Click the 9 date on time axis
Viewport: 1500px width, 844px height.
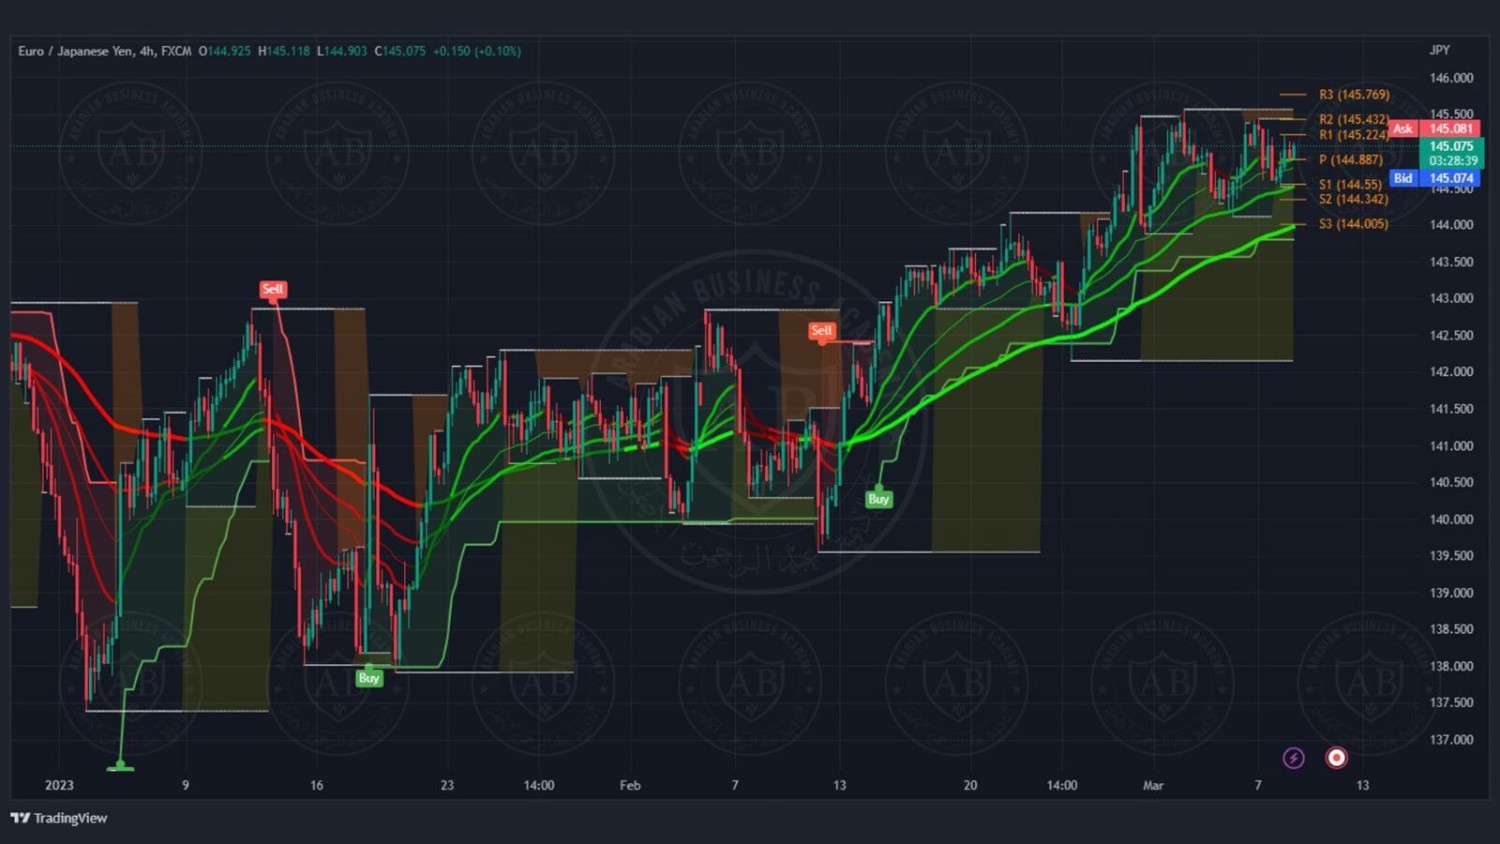pyautogui.click(x=185, y=785)
